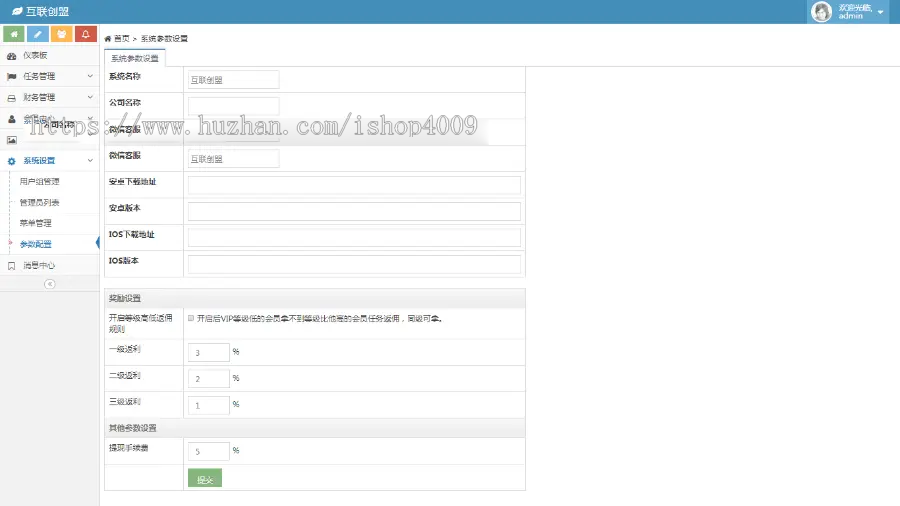The image size is (900, 506).
Task: Click the dashboard gauge icon beside 仪表板
Action: coord(11,56)
